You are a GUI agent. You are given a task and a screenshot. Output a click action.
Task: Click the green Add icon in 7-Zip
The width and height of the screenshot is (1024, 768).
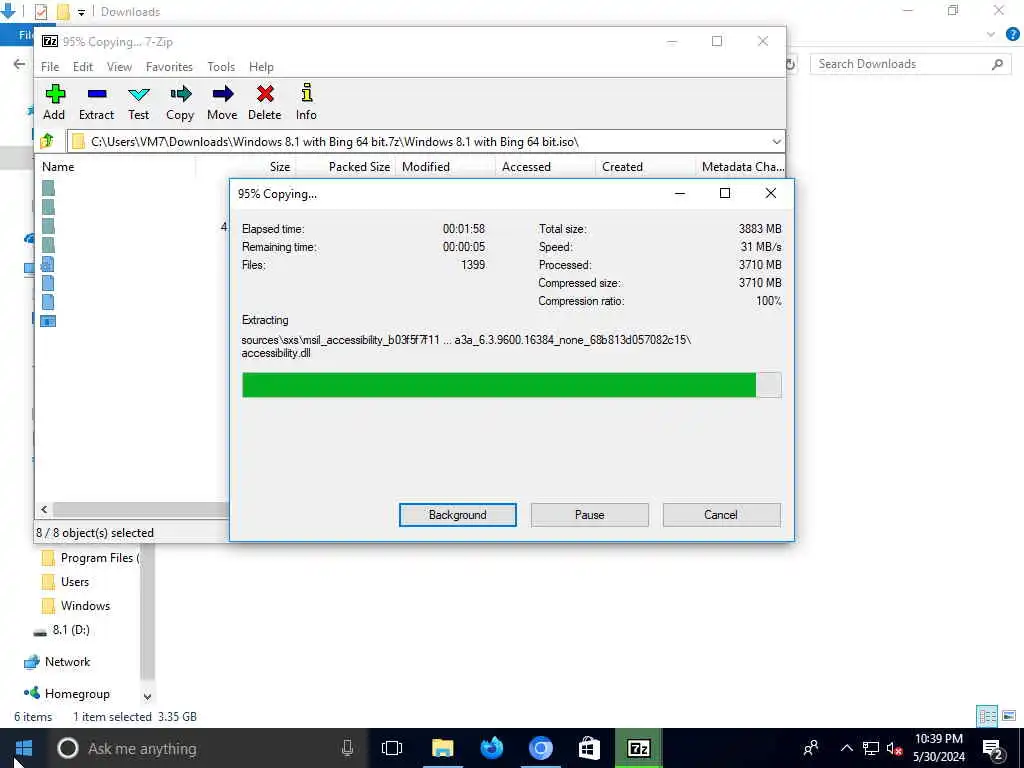[x=55, y=94]
